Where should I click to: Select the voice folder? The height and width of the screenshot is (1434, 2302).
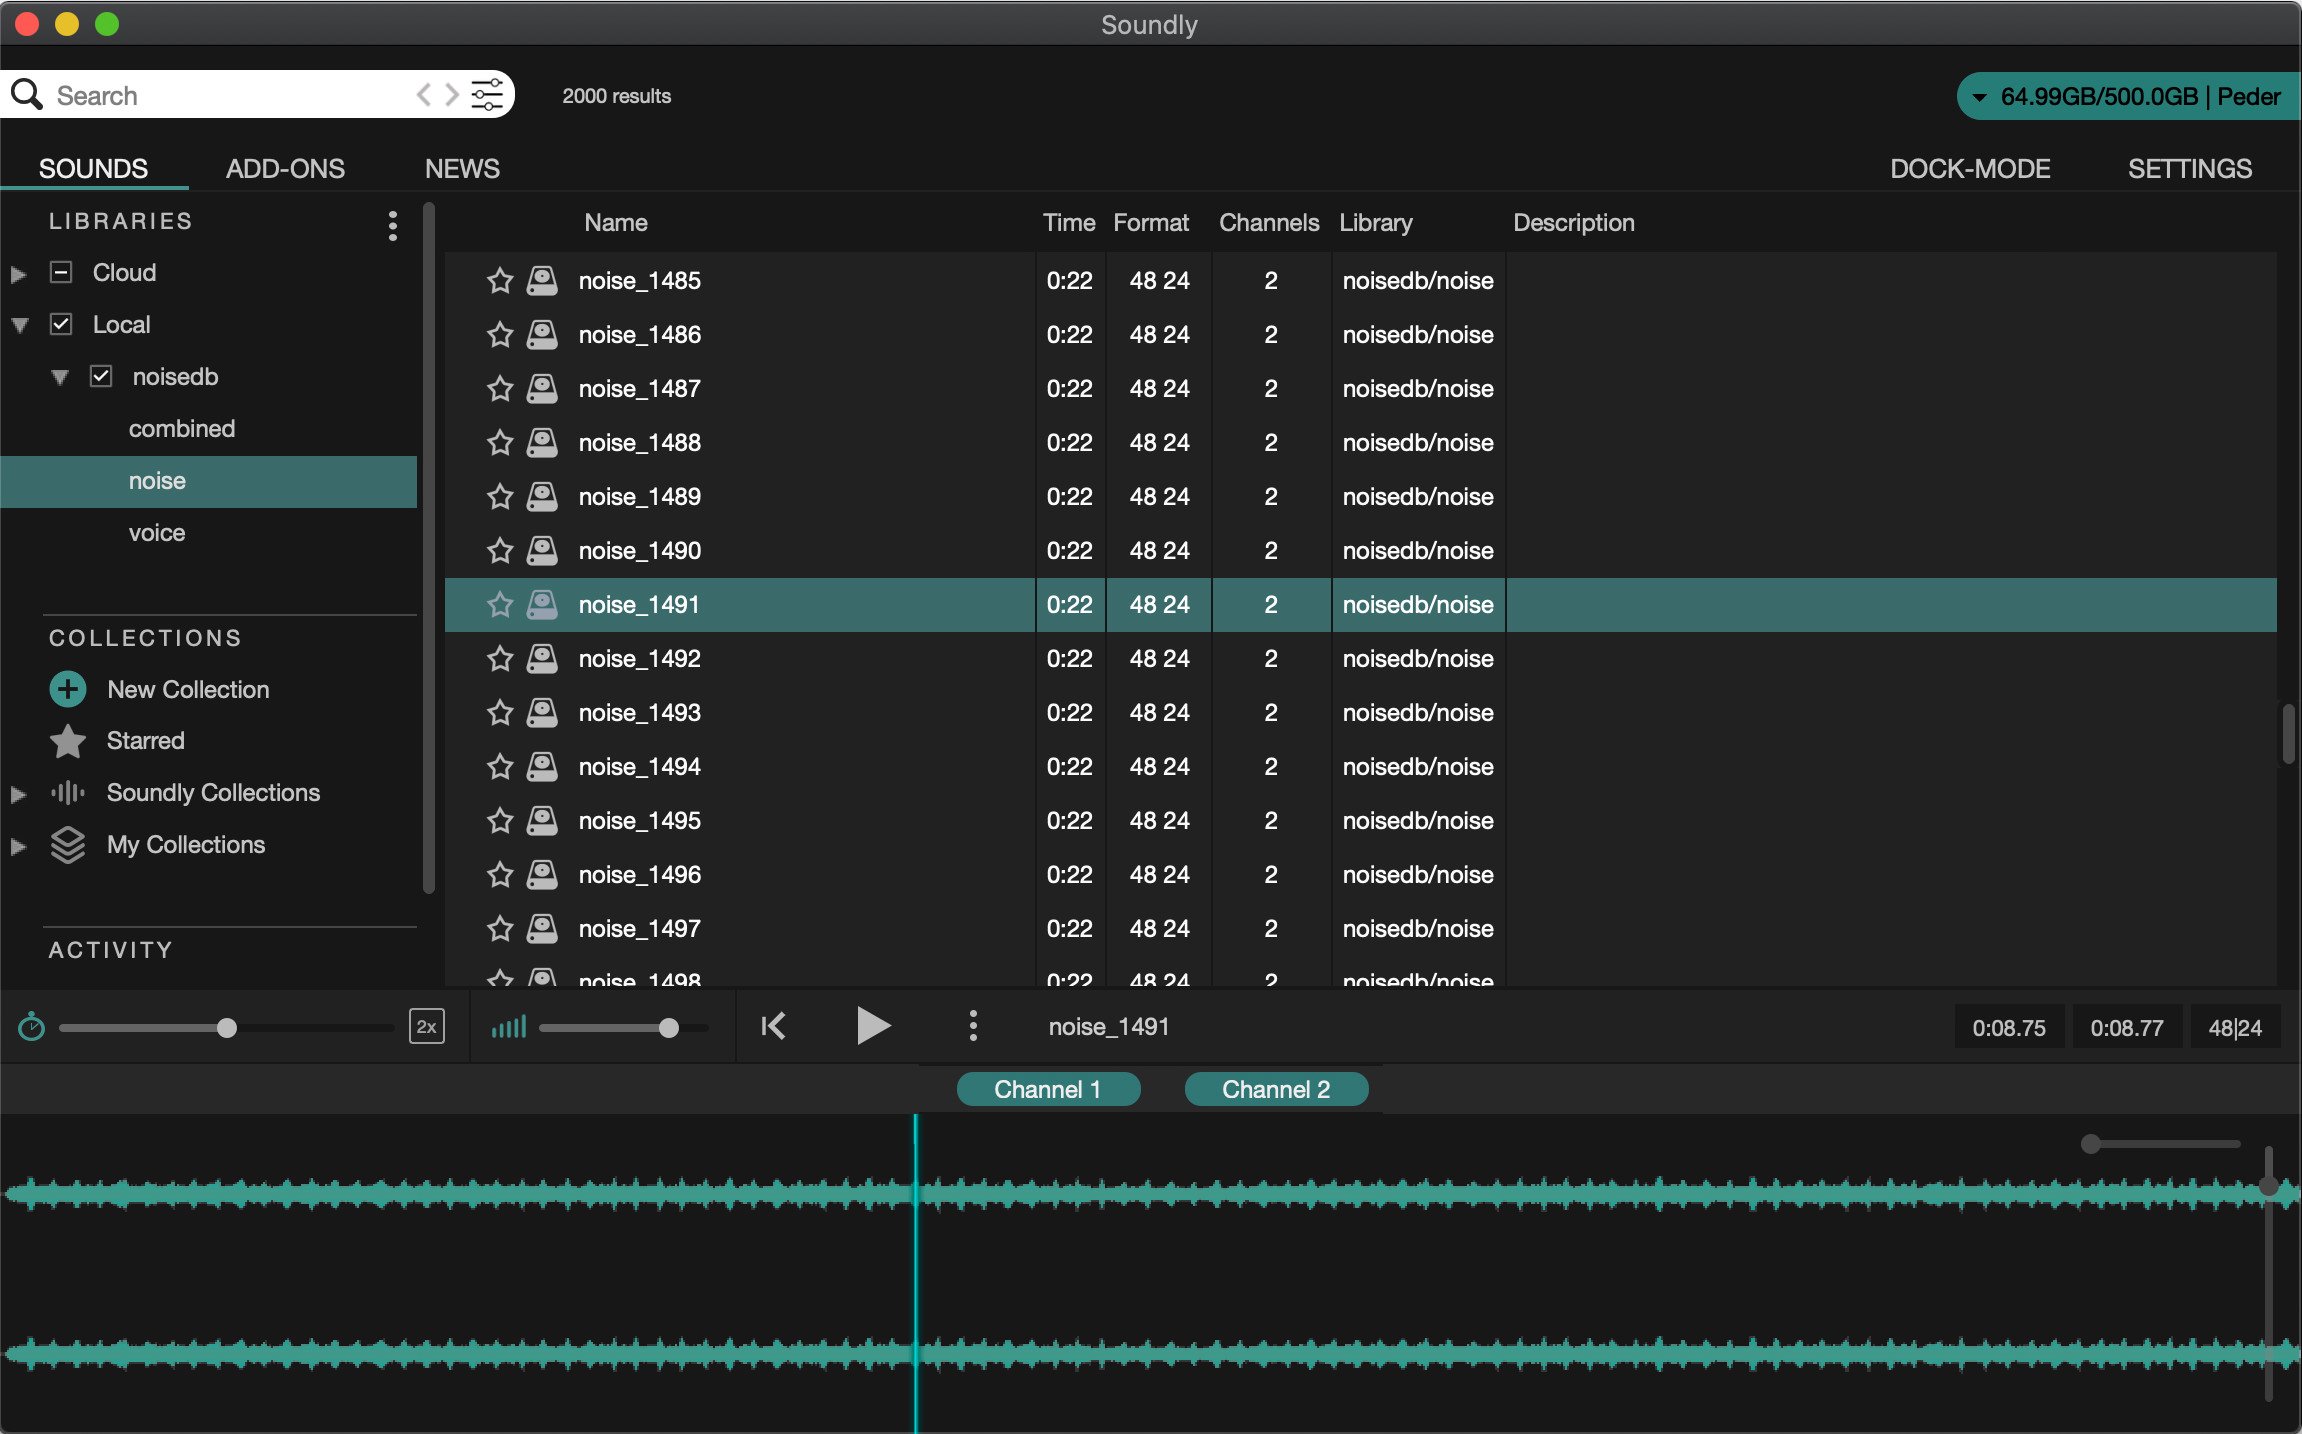click(157, 532)
